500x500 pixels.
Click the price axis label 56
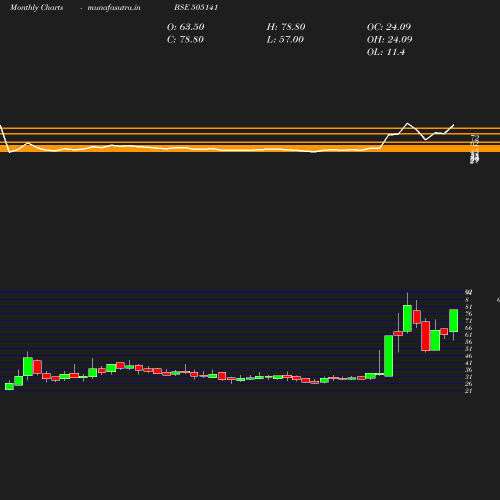click(469, 342)
